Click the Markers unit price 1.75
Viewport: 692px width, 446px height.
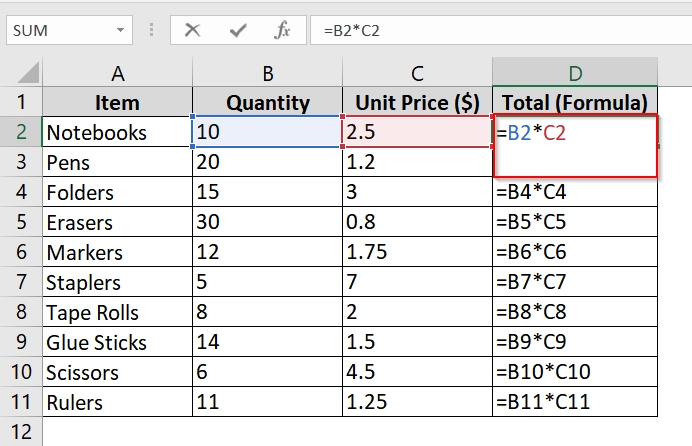[417, 252]
